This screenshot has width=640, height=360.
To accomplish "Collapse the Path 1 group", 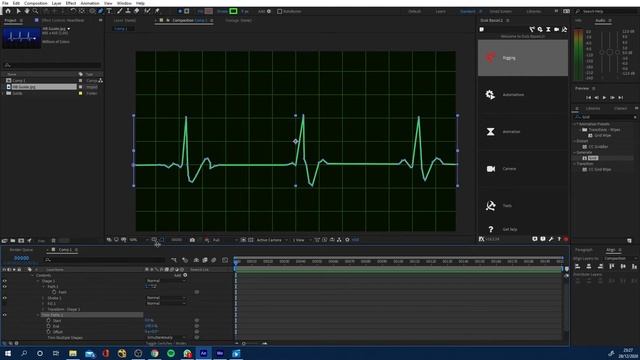I will click(44, 287).
